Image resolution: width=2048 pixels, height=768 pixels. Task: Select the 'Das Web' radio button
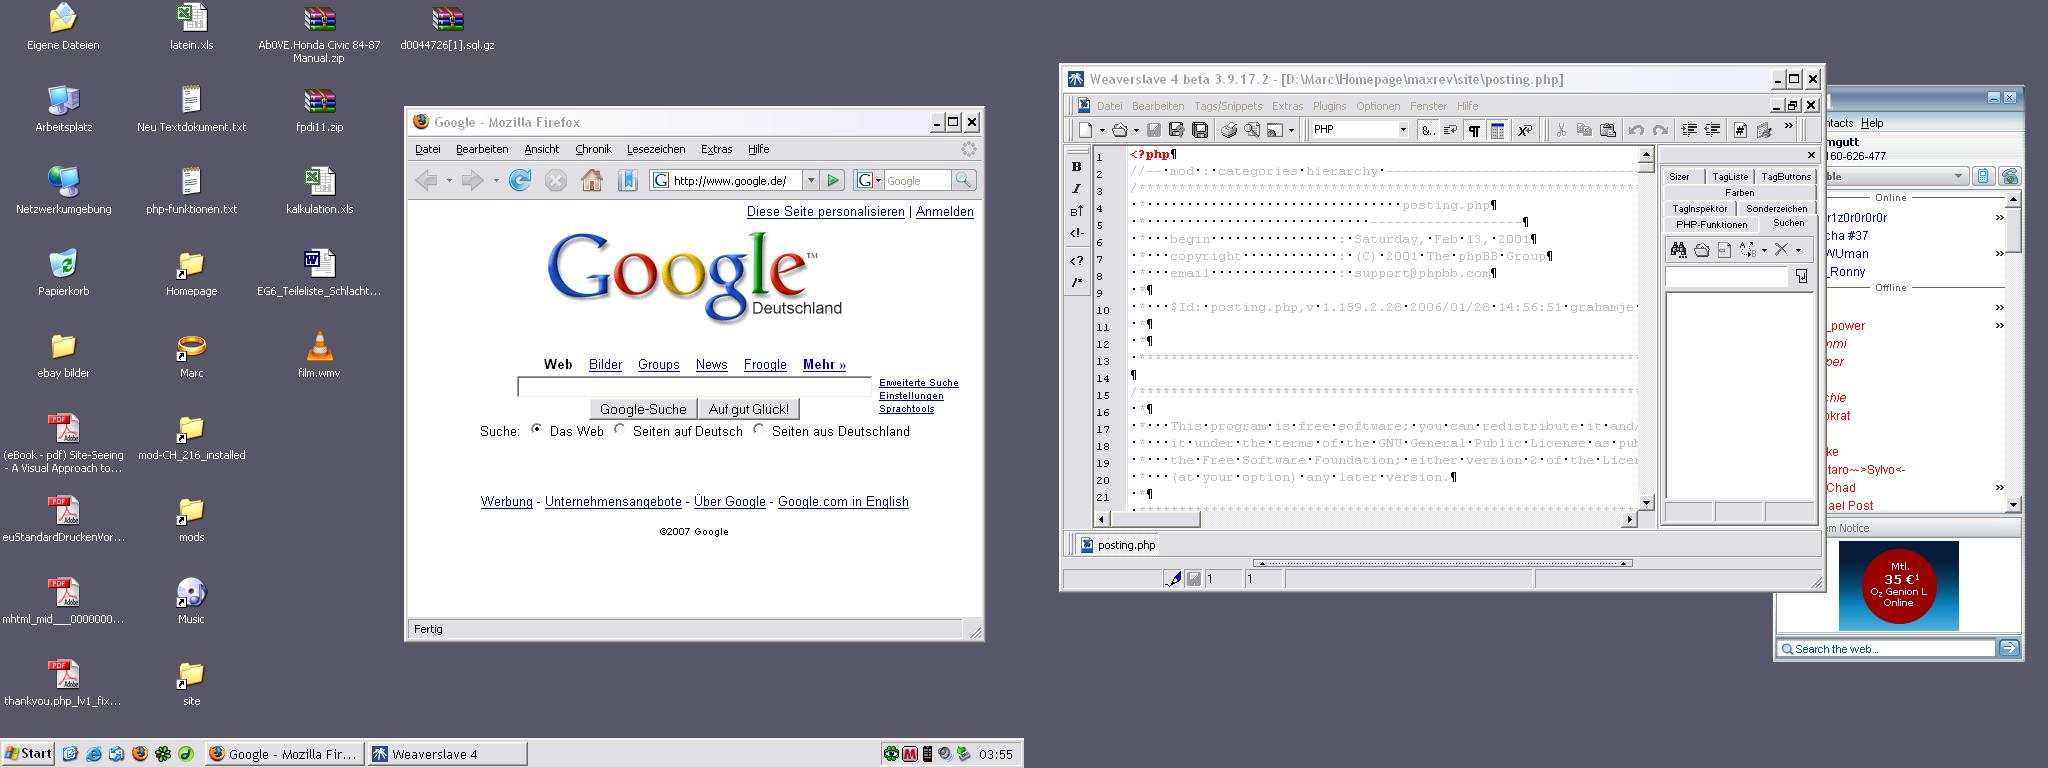tap(537, 429)
